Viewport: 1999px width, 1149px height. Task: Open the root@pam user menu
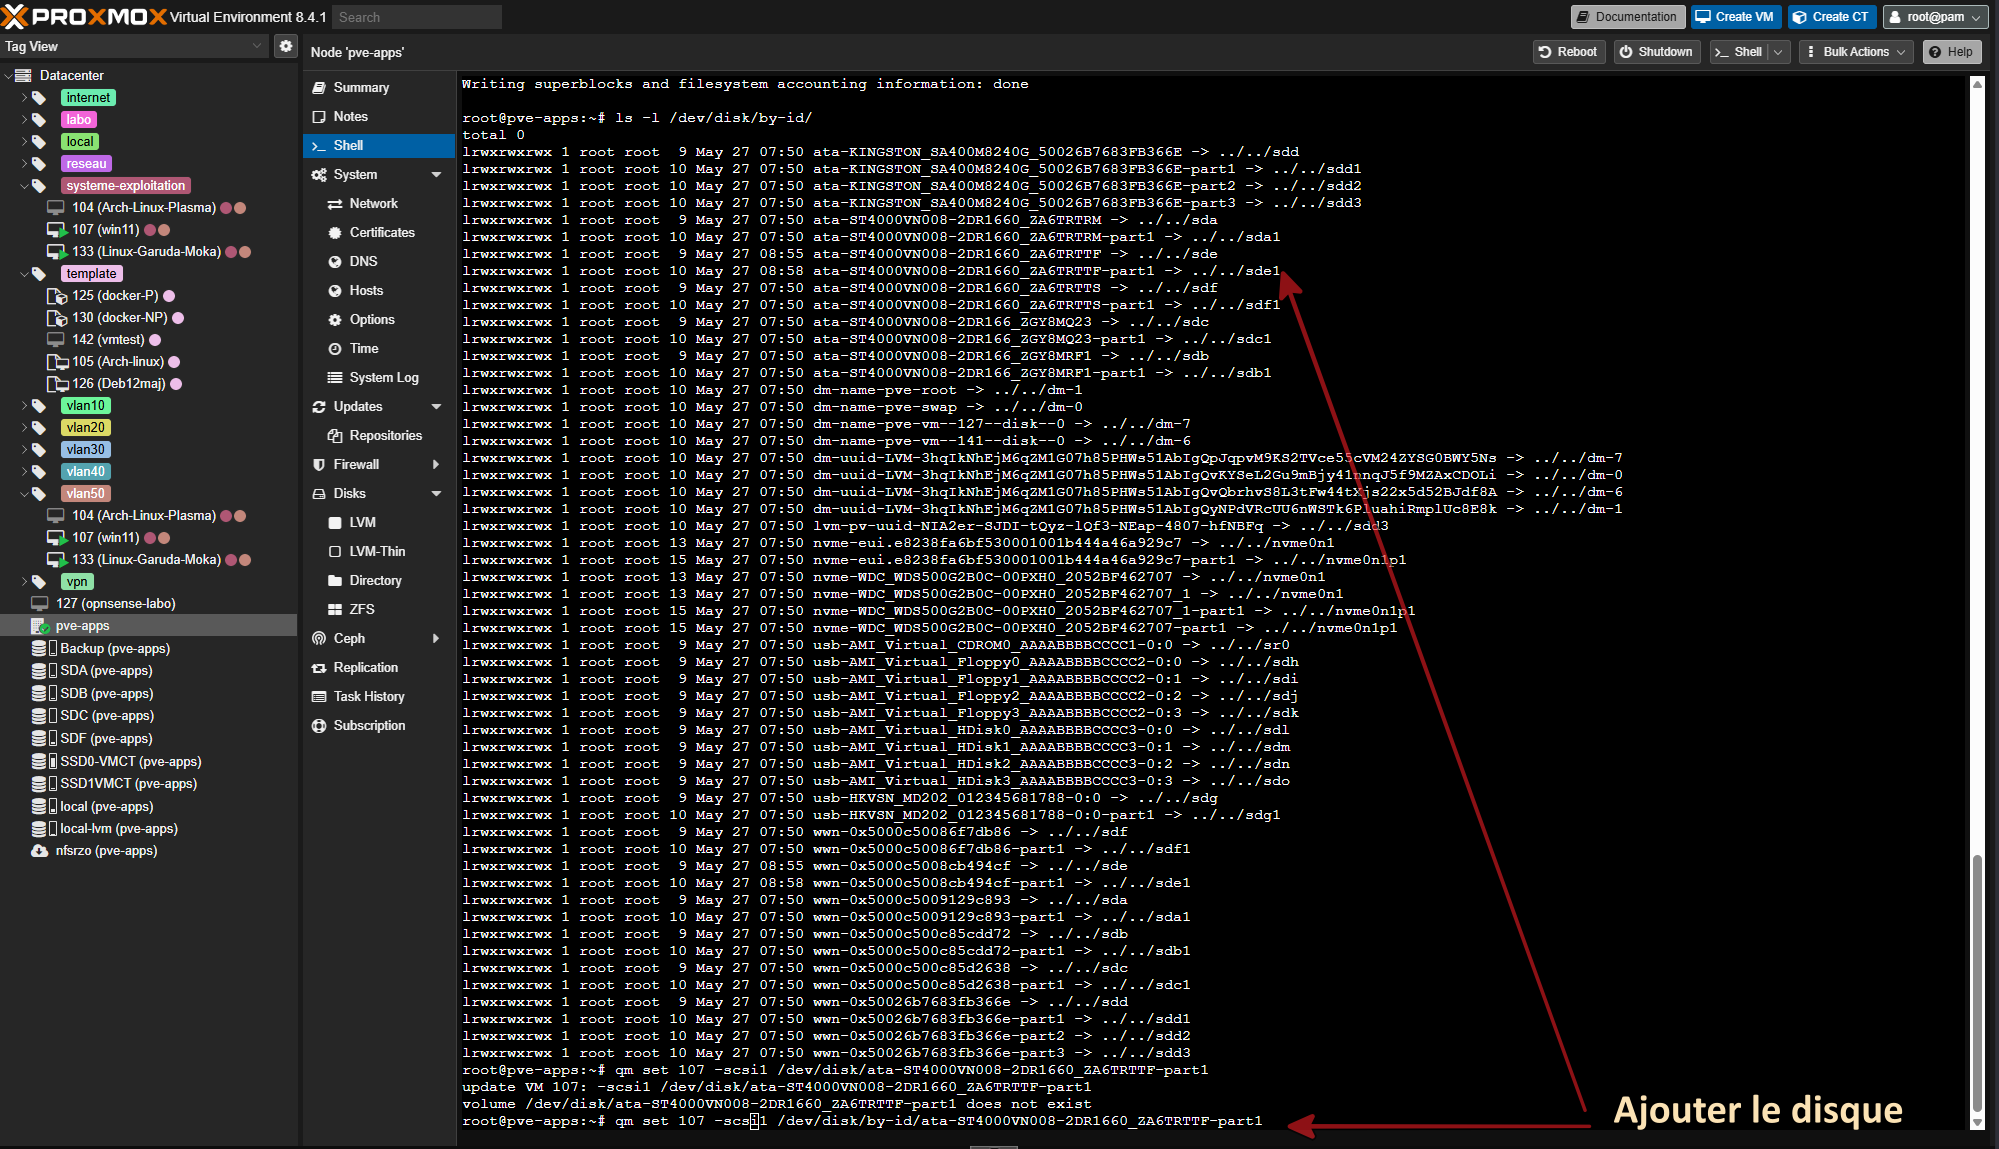click(x=1935, y=17)
